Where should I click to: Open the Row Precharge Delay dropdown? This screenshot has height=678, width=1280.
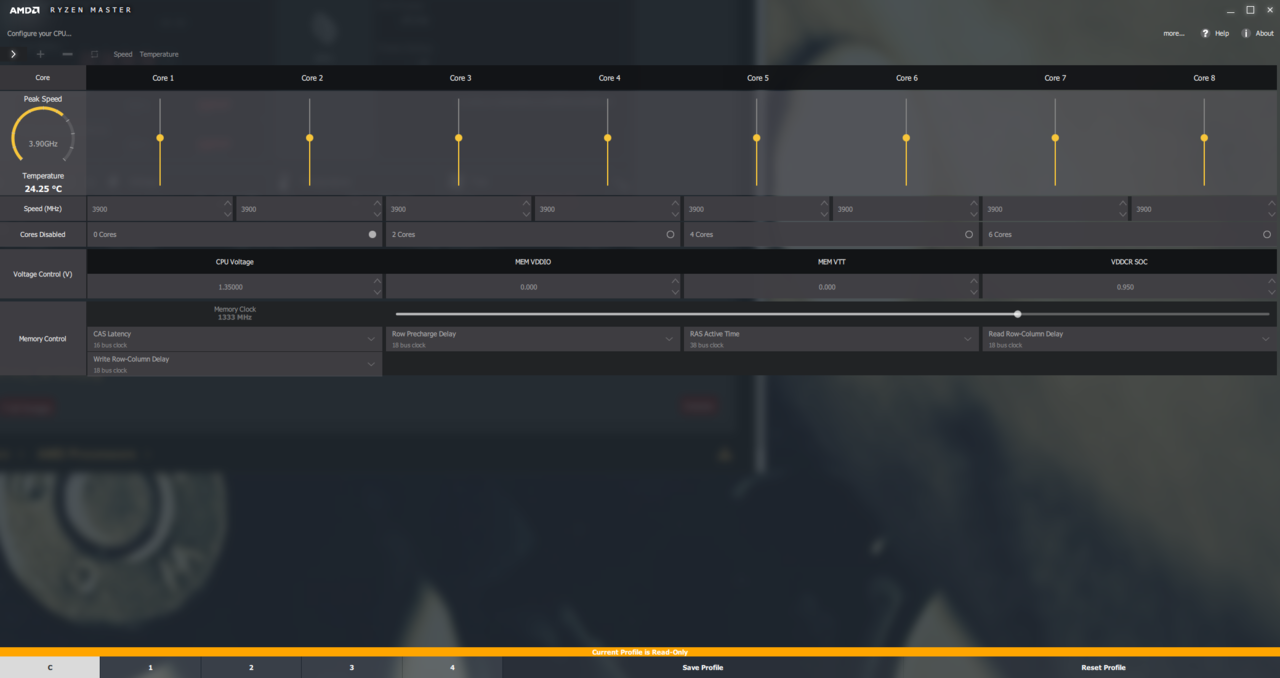tap(670, 339)
